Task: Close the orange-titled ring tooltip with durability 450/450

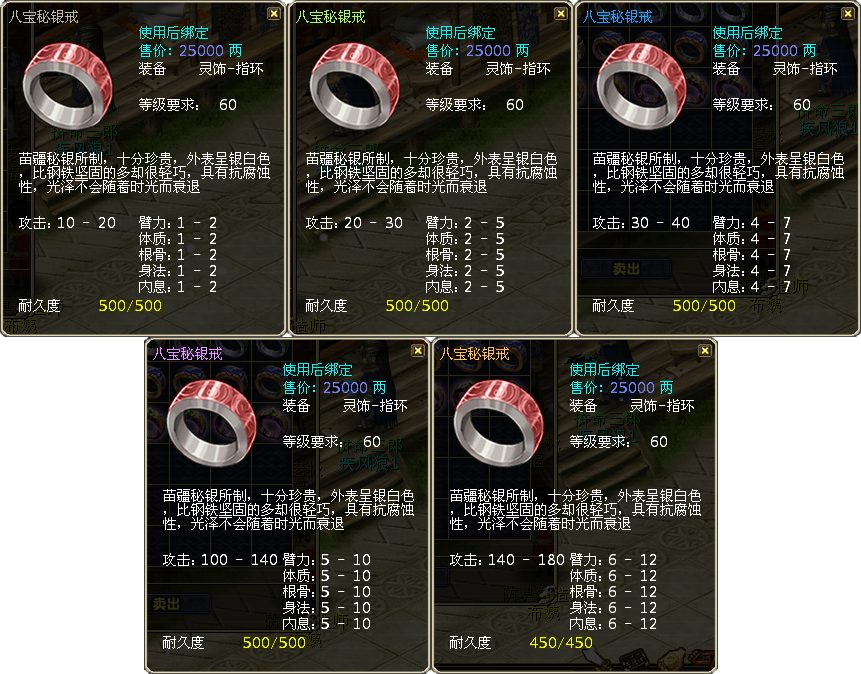Action: point(705,350)
